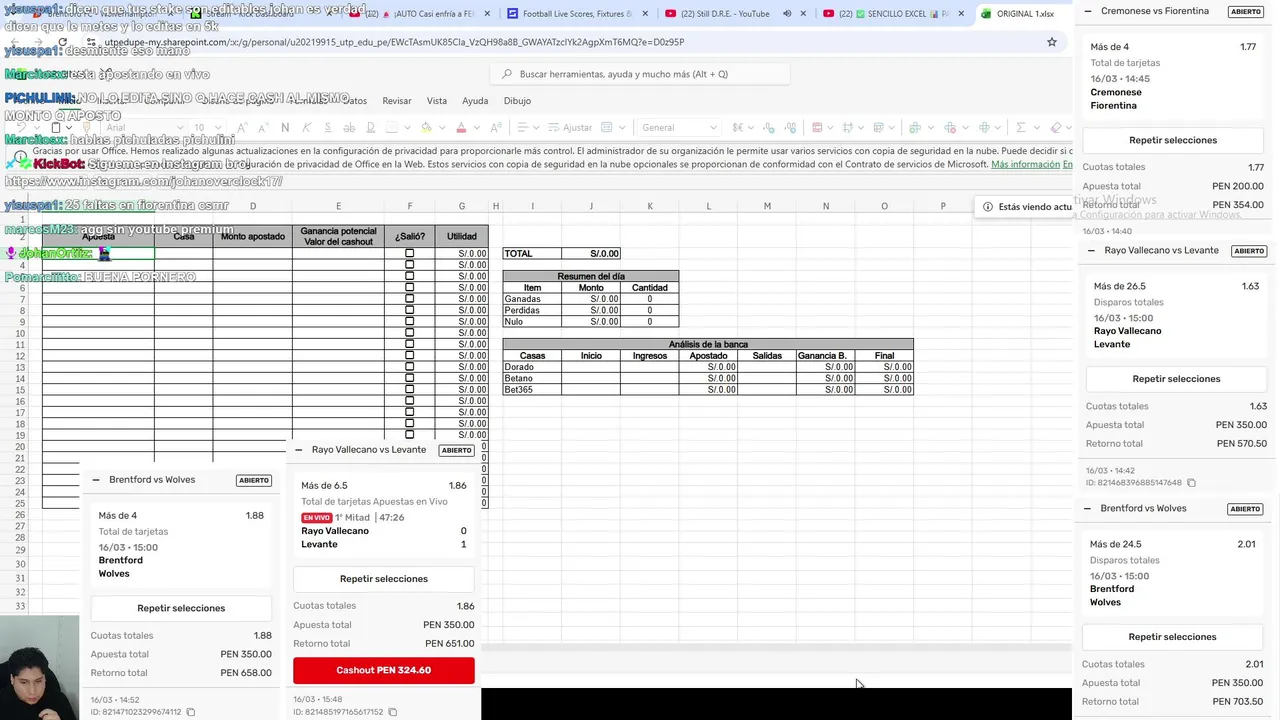Click the decrease font size icon
Screen dimensions: 1280x720
pos(263,127)
